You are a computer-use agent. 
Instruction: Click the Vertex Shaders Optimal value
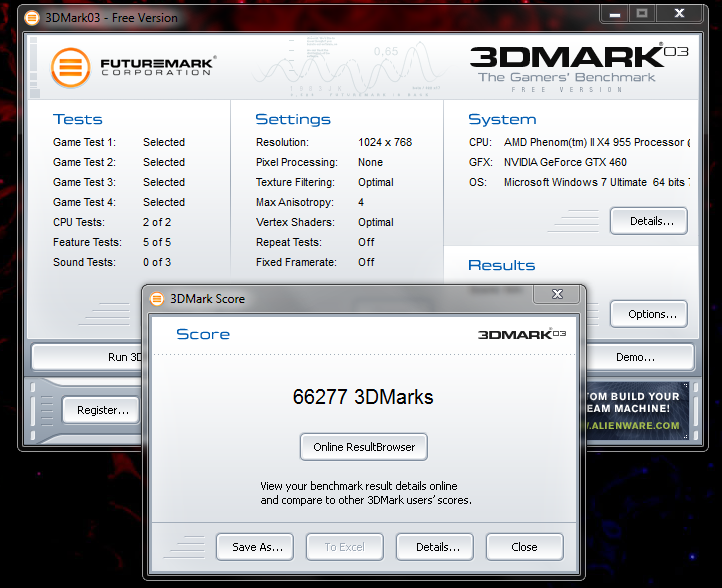[376, 222]
